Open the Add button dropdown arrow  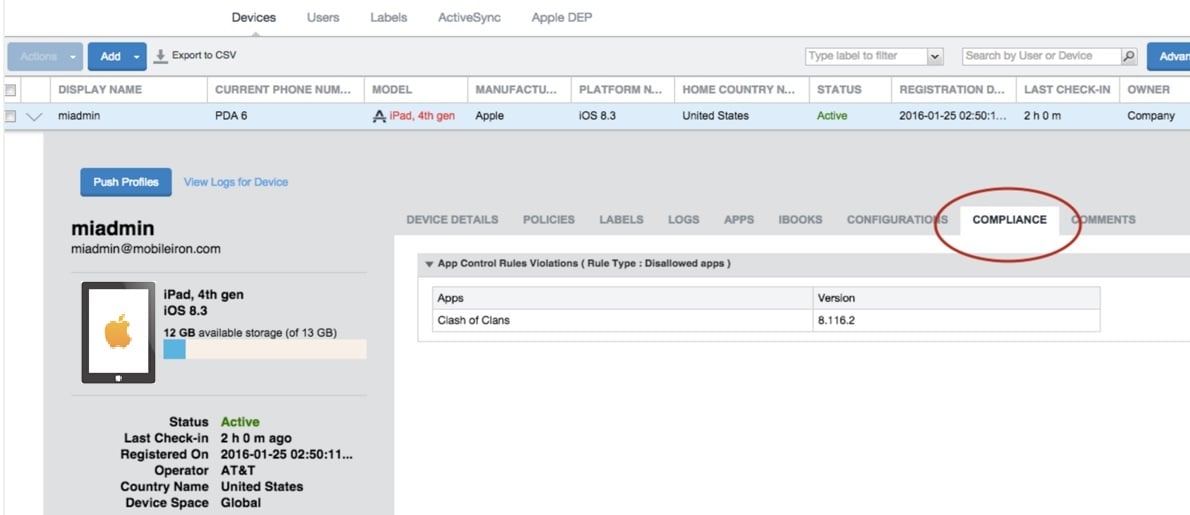pyautogui.click(x=136, y=57)
